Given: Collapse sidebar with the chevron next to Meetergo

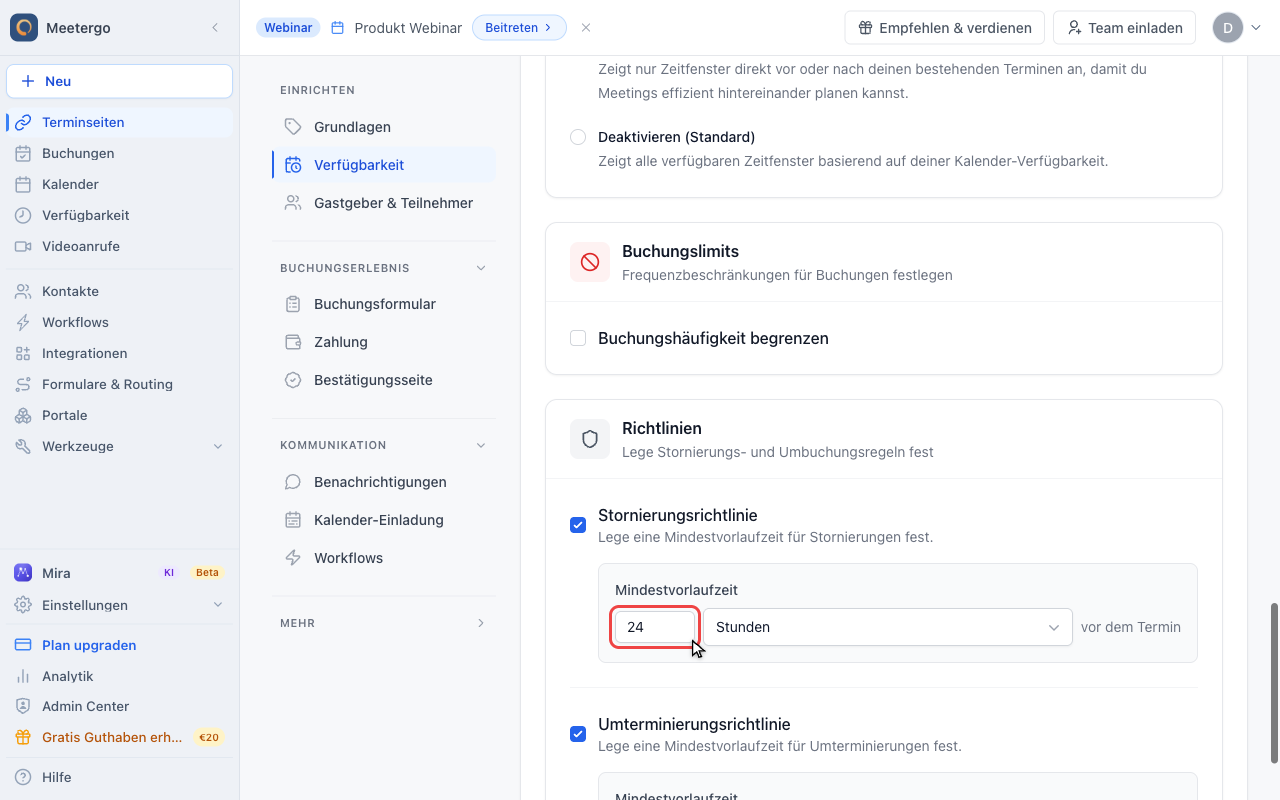Looking at the screenshot, I should 215,28.
